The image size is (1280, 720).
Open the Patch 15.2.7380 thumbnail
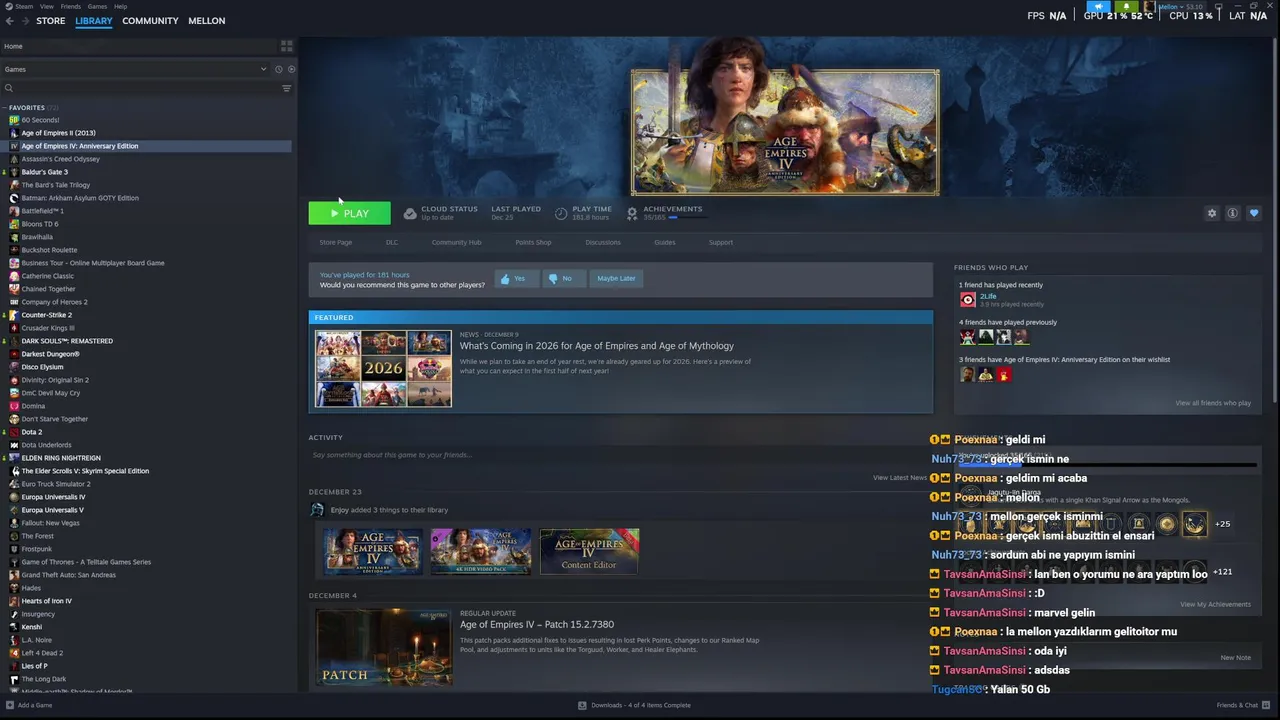384,647
